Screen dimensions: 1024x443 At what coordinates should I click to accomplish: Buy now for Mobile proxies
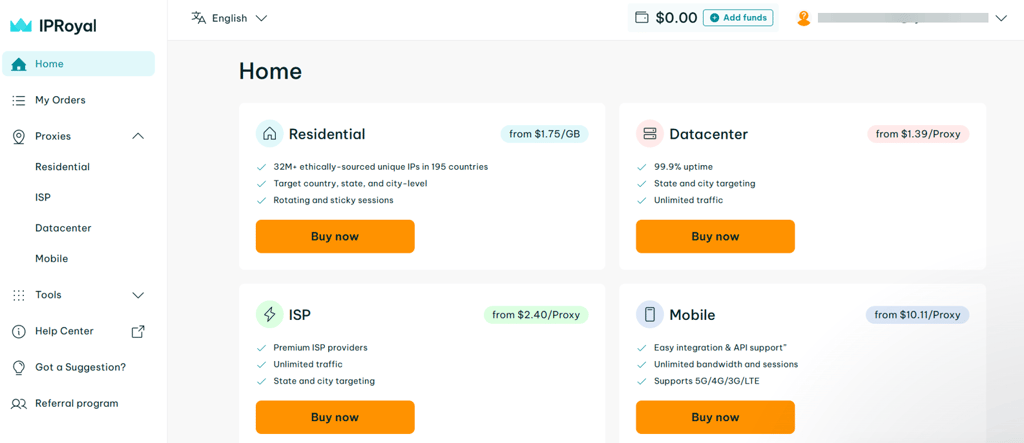715,417
